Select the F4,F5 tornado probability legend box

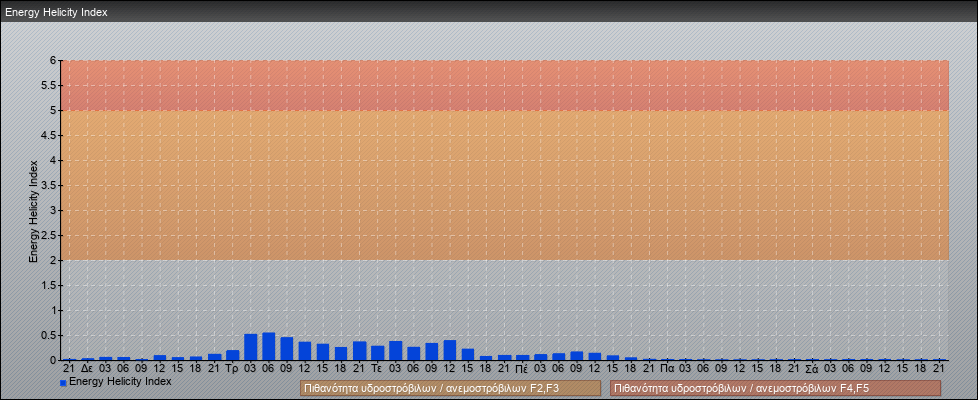coord(775,388)
